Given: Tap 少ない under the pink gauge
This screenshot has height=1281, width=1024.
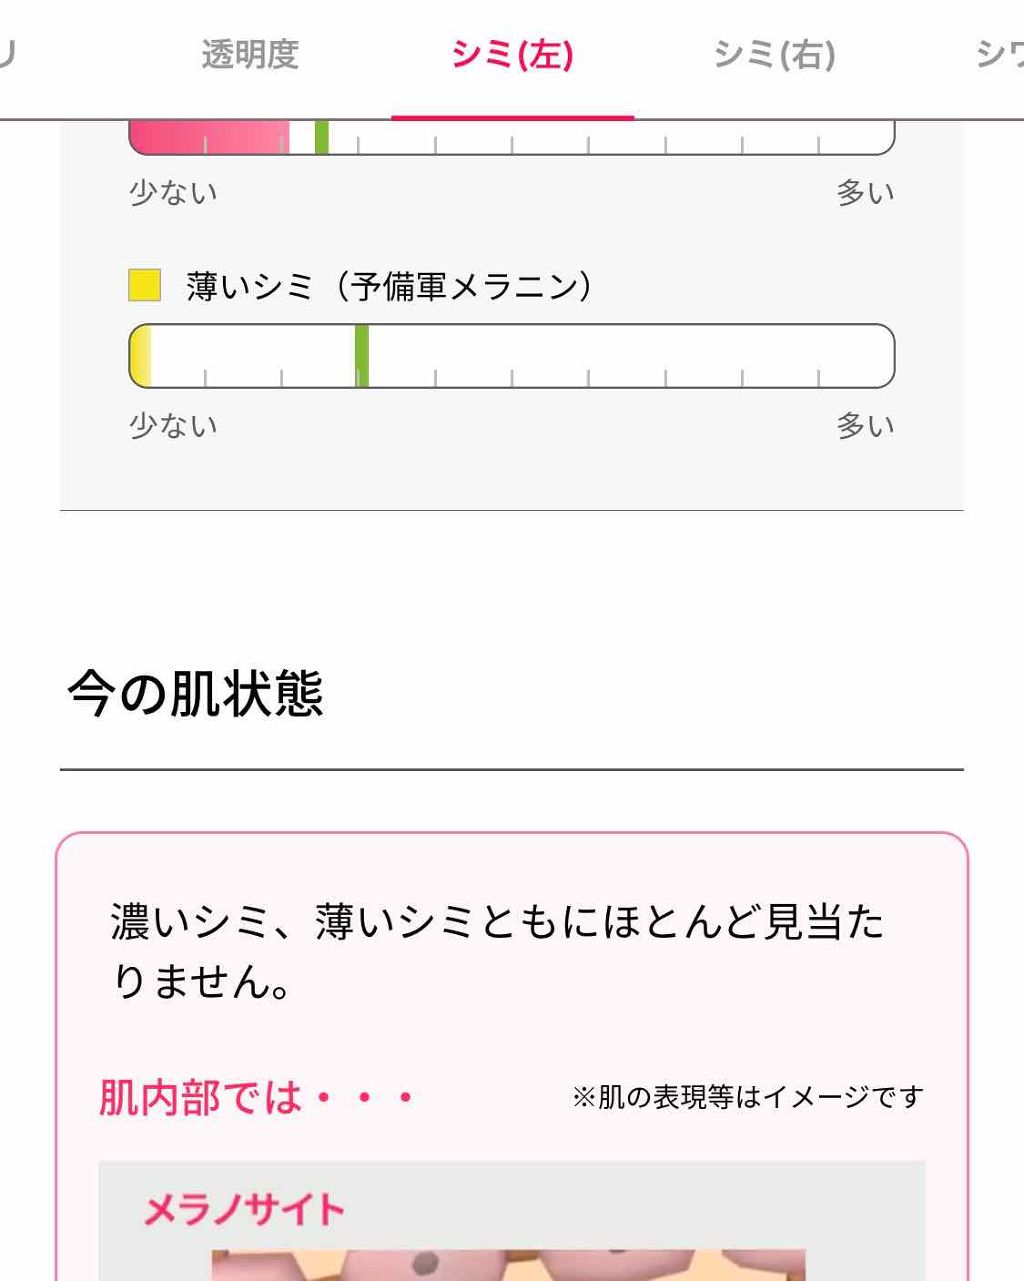Looking at the screenshot, I should pyautogui.click(x=173, y=192).
